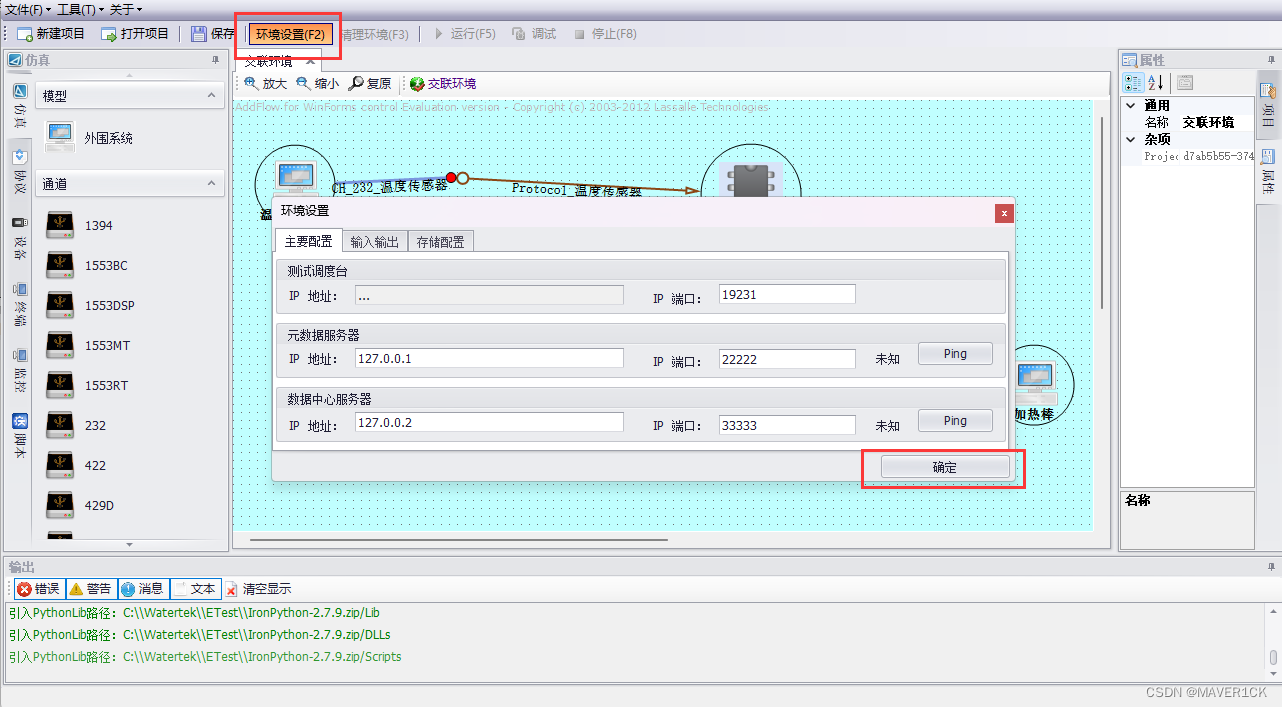Switch to the 脚本 vertical sidebar tab
Viewport: 1282px width, 707px height.
coord(20,436)
